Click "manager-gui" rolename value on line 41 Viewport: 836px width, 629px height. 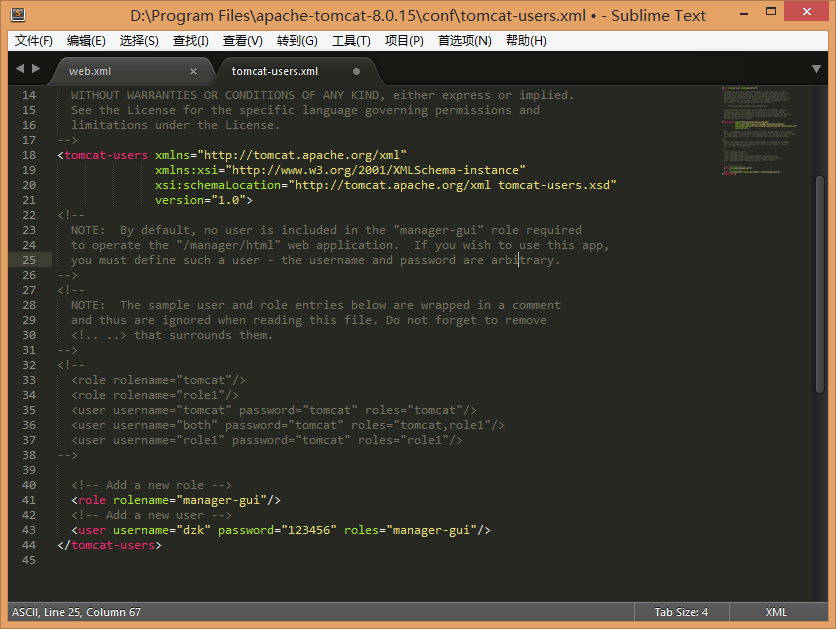(x=221, y=500)
